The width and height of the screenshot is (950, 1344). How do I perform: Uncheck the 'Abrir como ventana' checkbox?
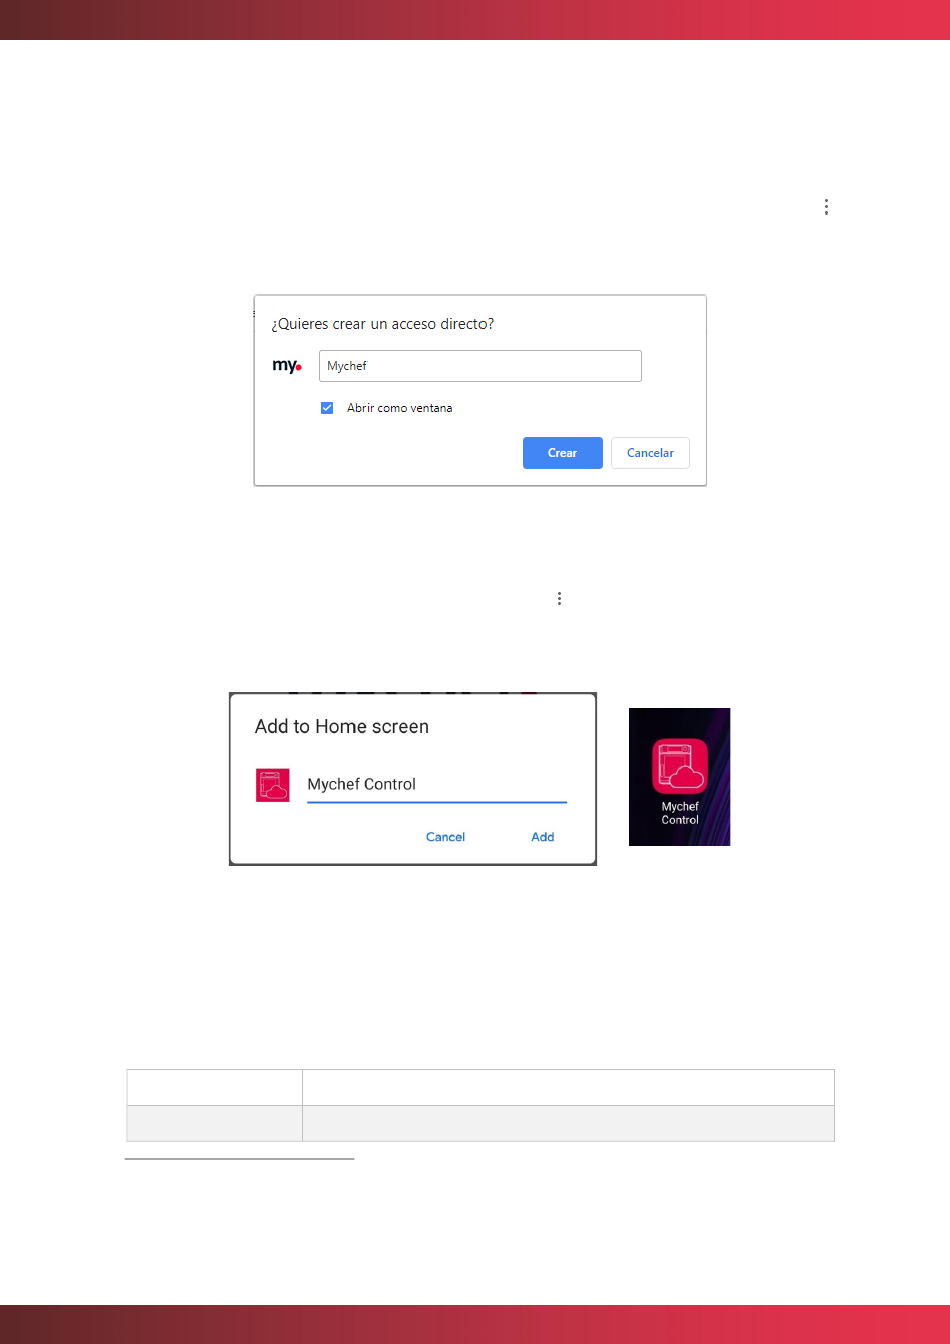(x=327, y=408)
